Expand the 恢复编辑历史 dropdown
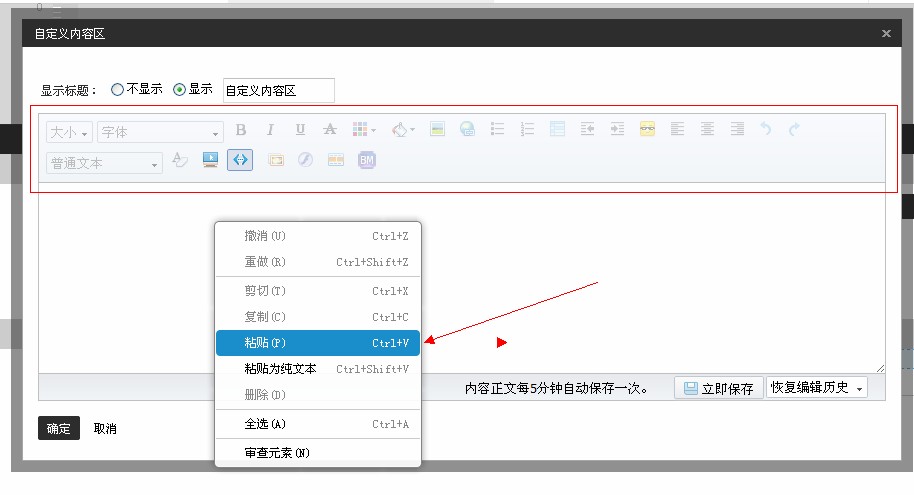The height and width of the screenshot is (495, 914). (x=817, y=388)
